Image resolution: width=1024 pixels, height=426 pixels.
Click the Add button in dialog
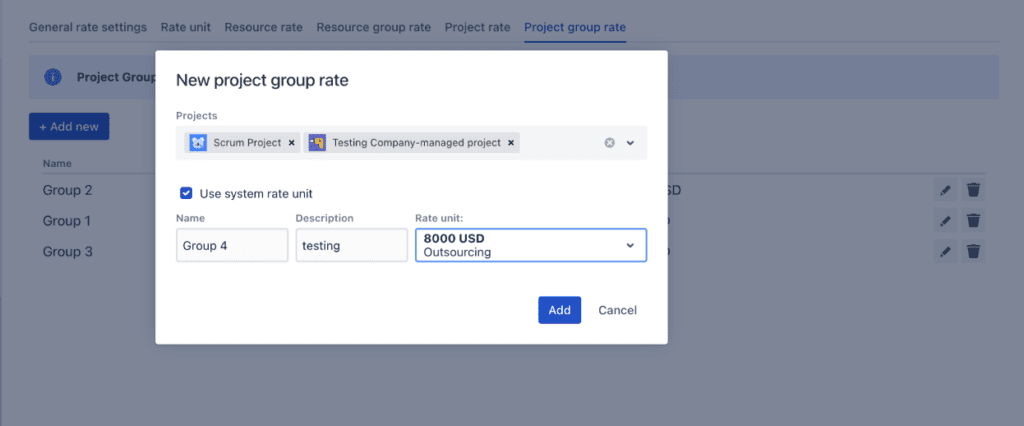tap(559, 310)
